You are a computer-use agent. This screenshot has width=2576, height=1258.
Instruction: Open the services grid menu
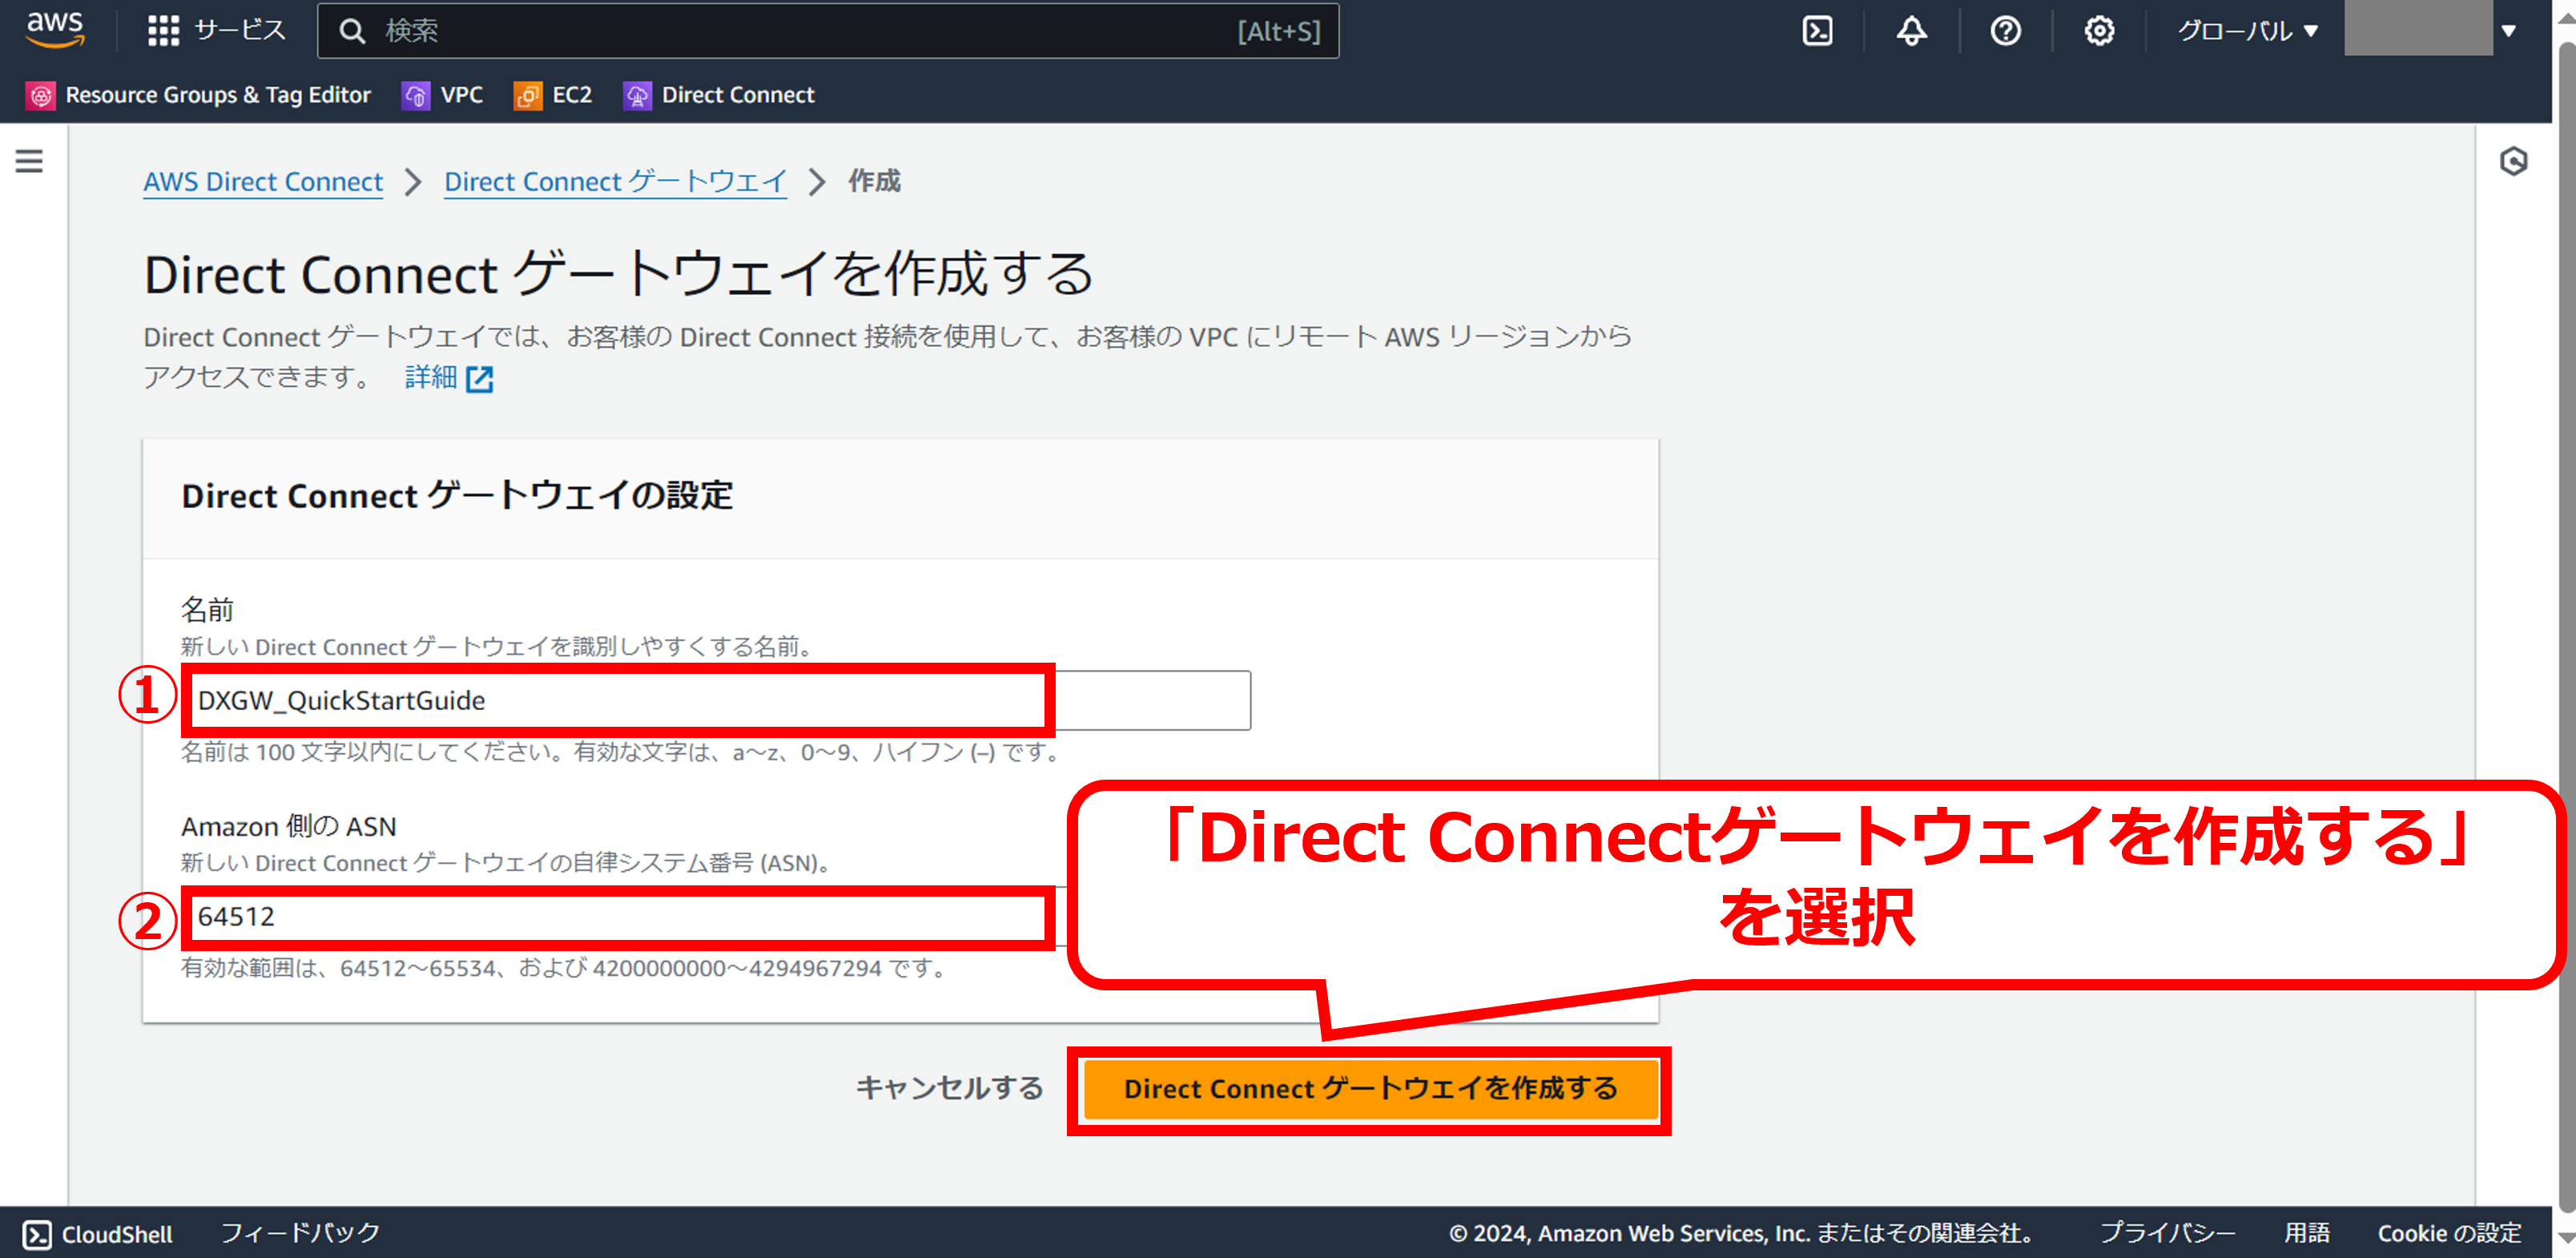coord(163,31)
